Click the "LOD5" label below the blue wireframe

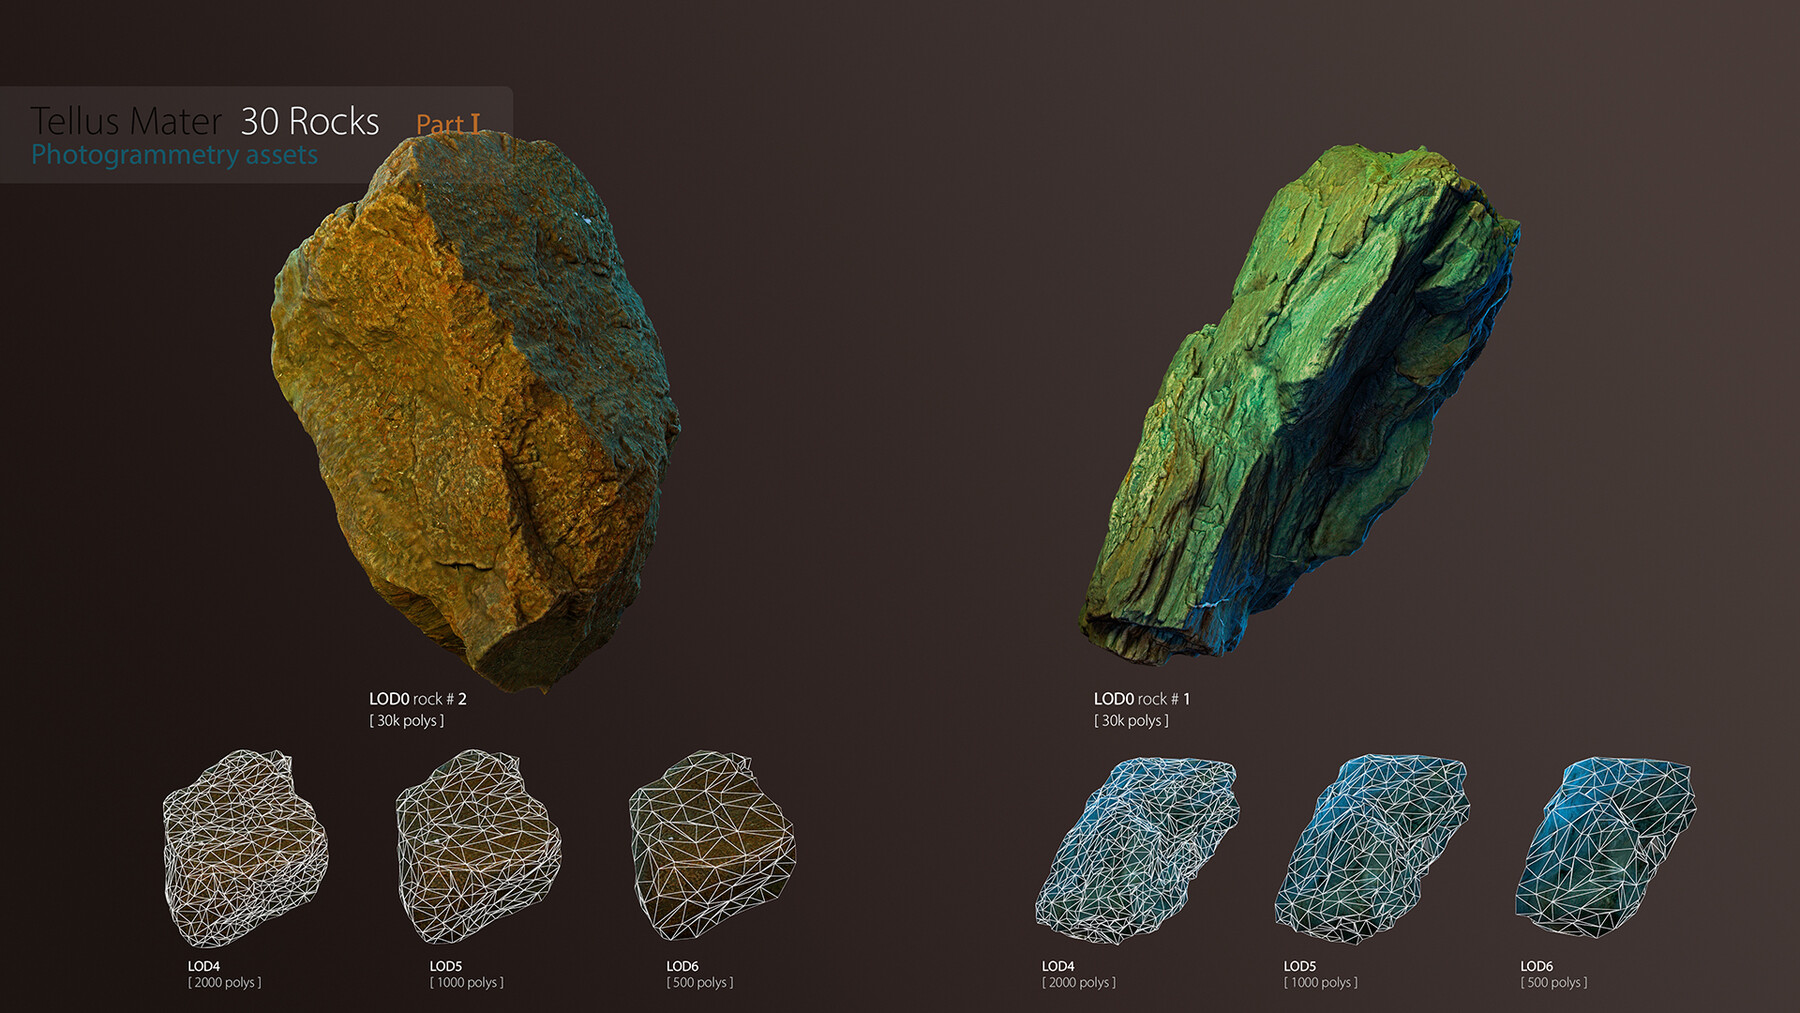(1300, 966)
